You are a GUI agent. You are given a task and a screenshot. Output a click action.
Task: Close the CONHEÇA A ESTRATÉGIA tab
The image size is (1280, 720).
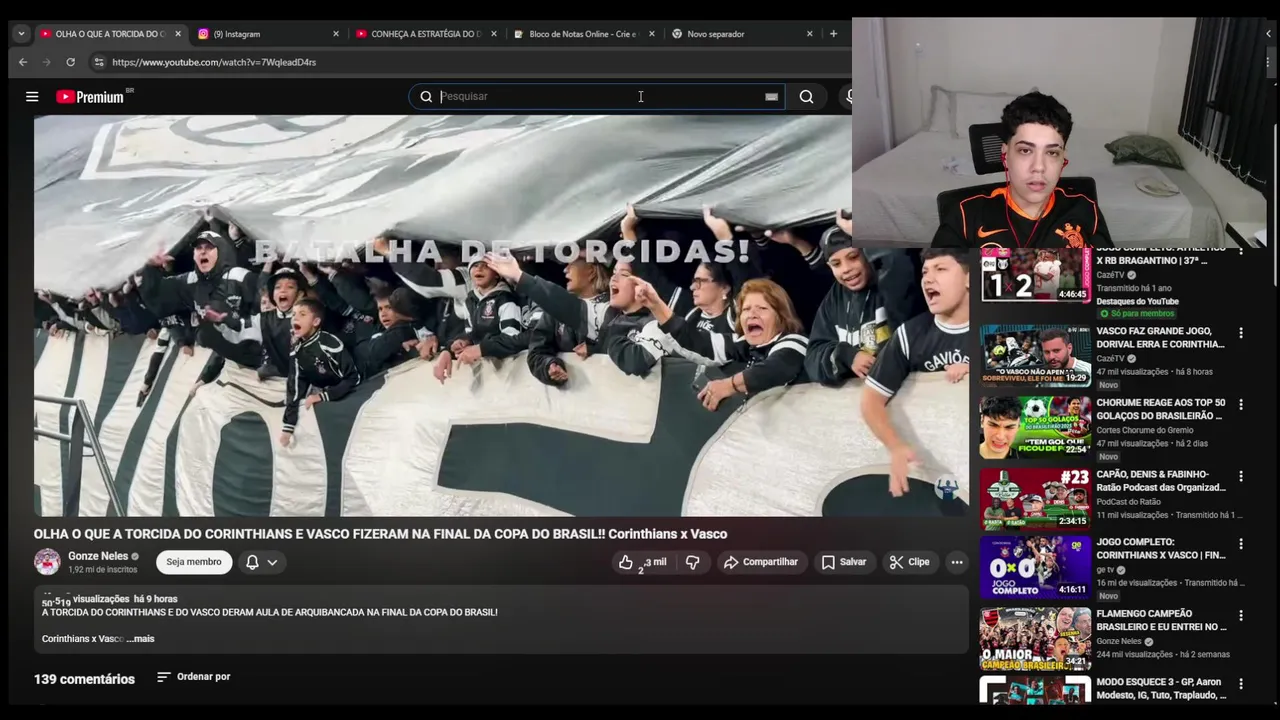point(494,34)
